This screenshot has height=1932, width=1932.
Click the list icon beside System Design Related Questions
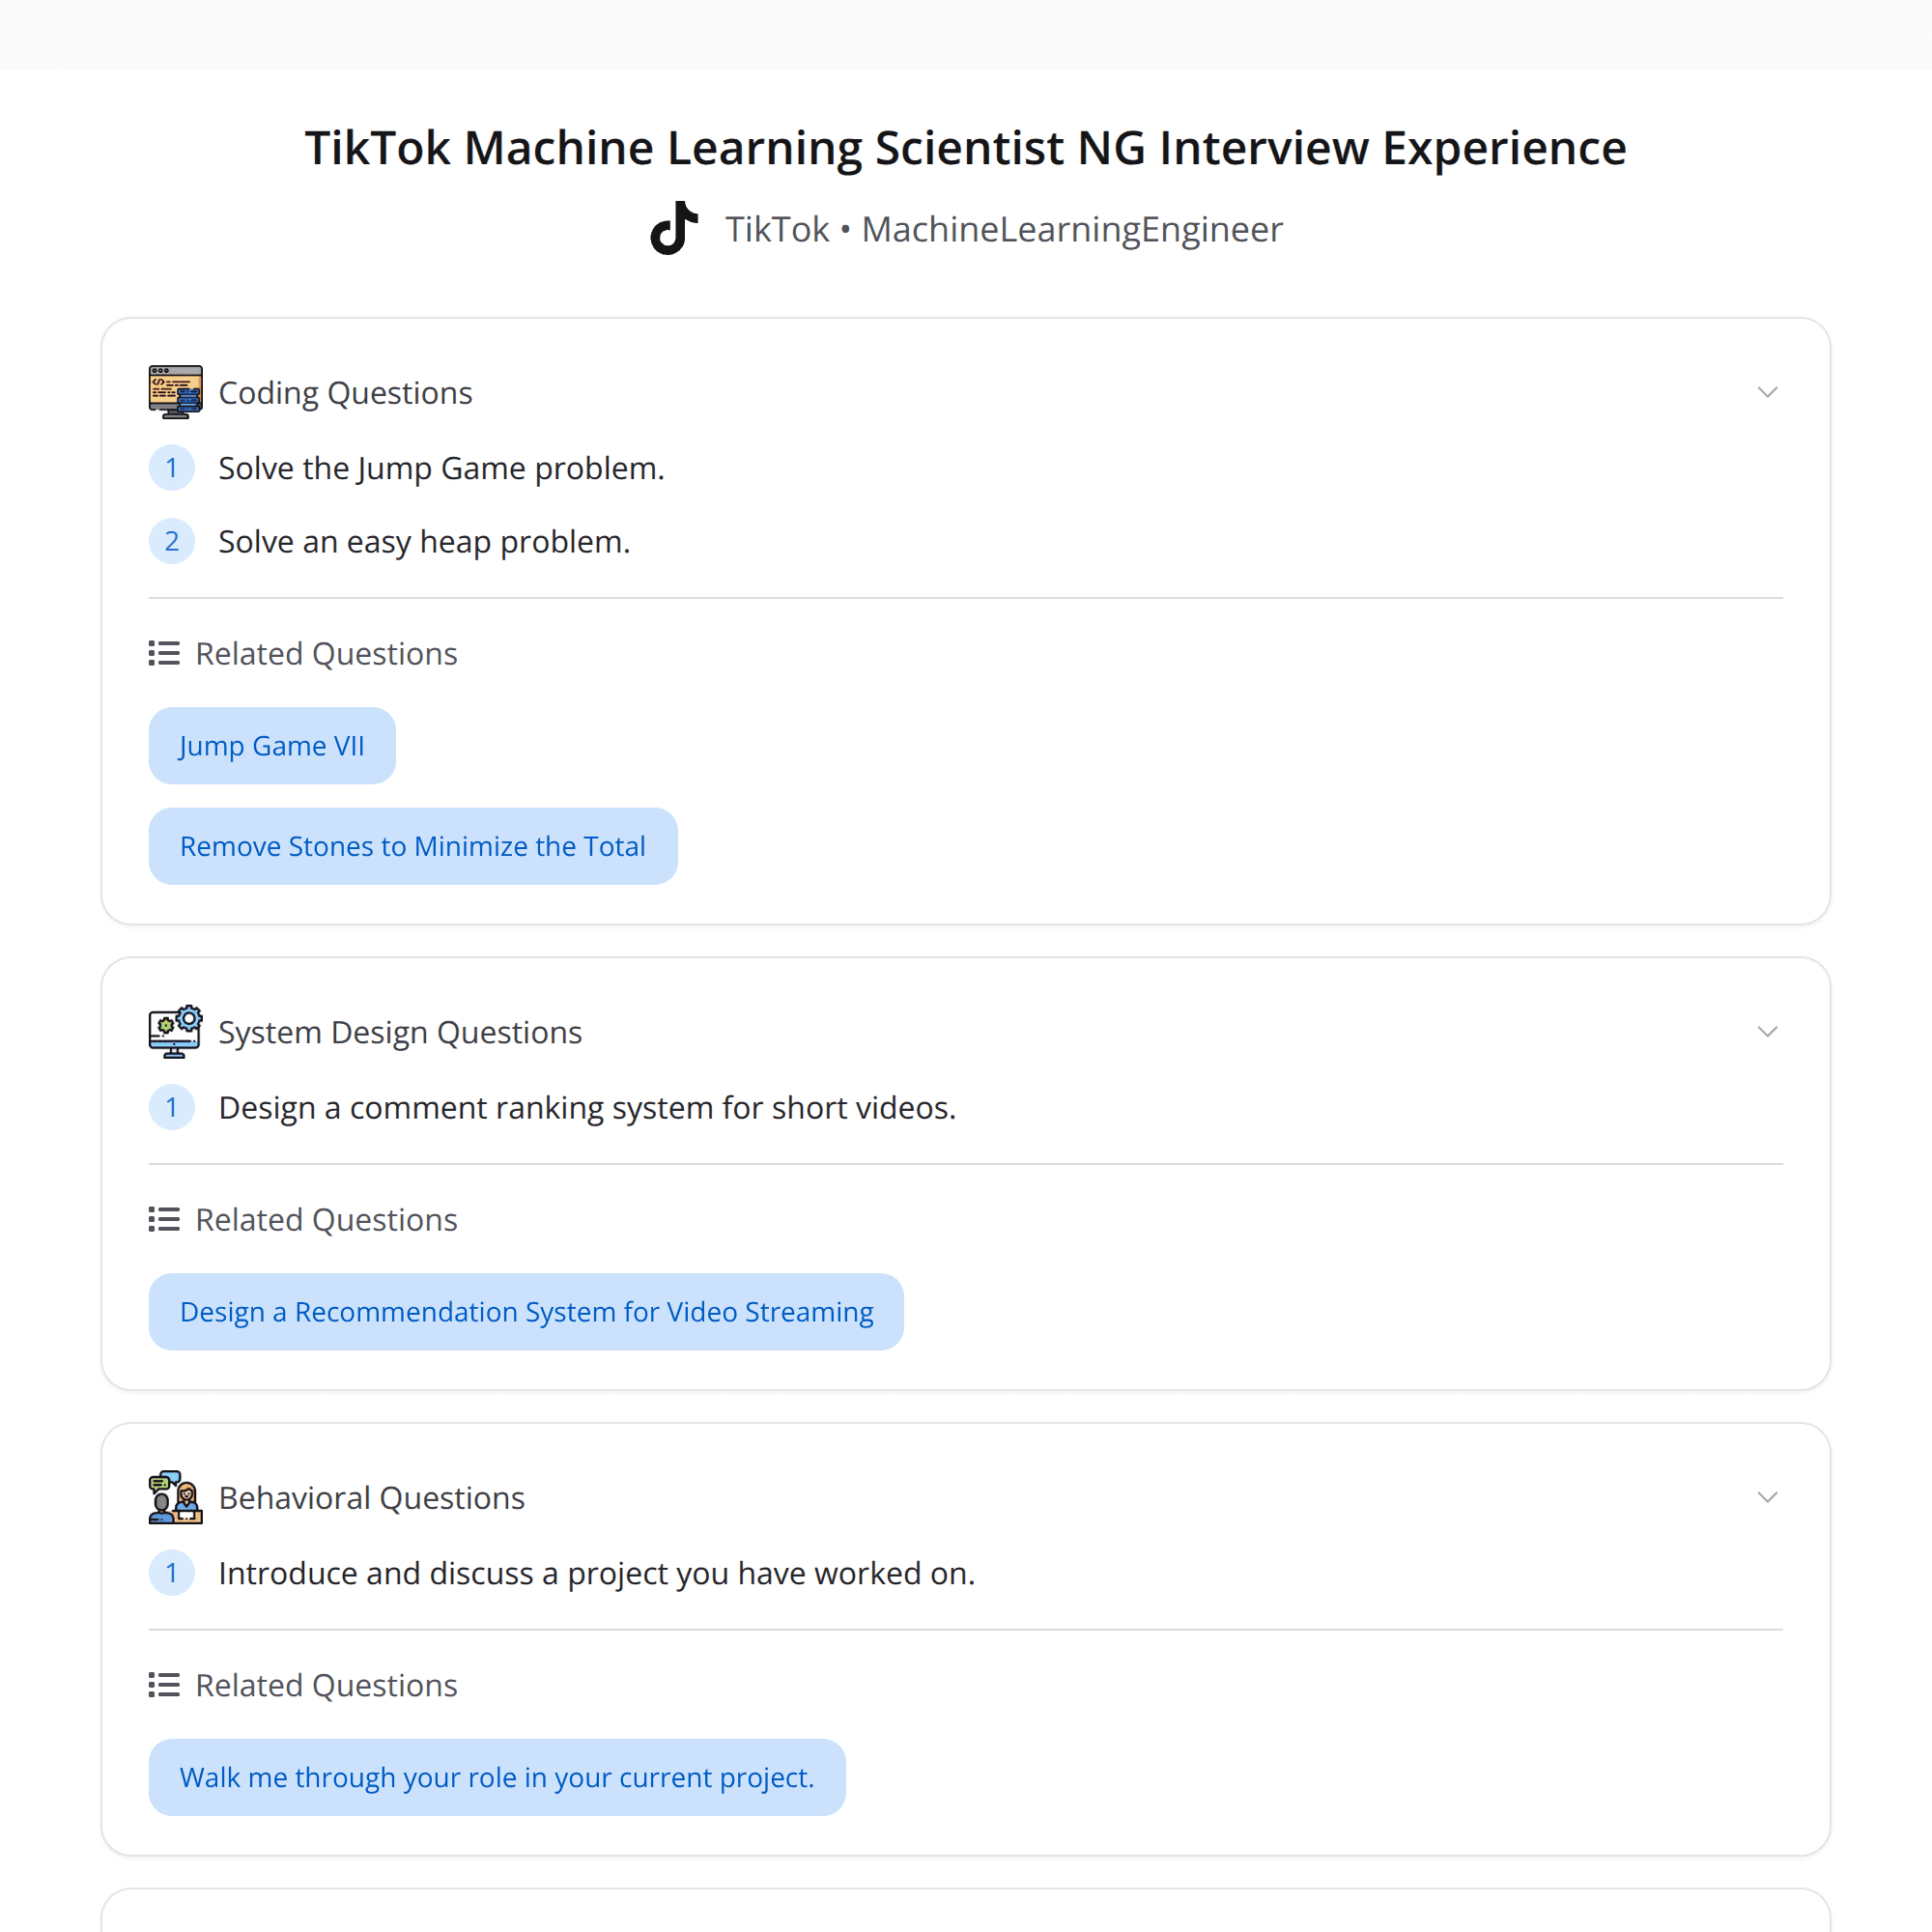[x=162, y=1219]
